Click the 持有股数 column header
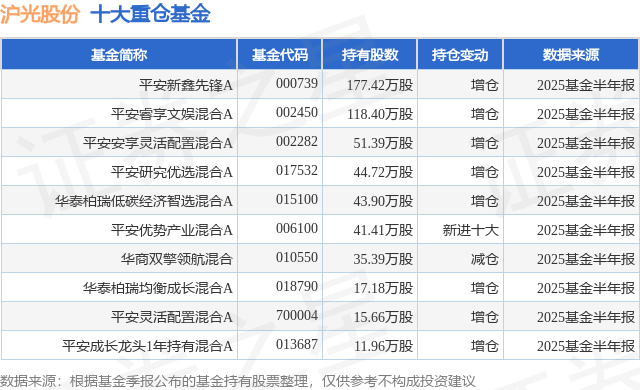This screenshot has height=390, width=640. (x=370, y=55)
